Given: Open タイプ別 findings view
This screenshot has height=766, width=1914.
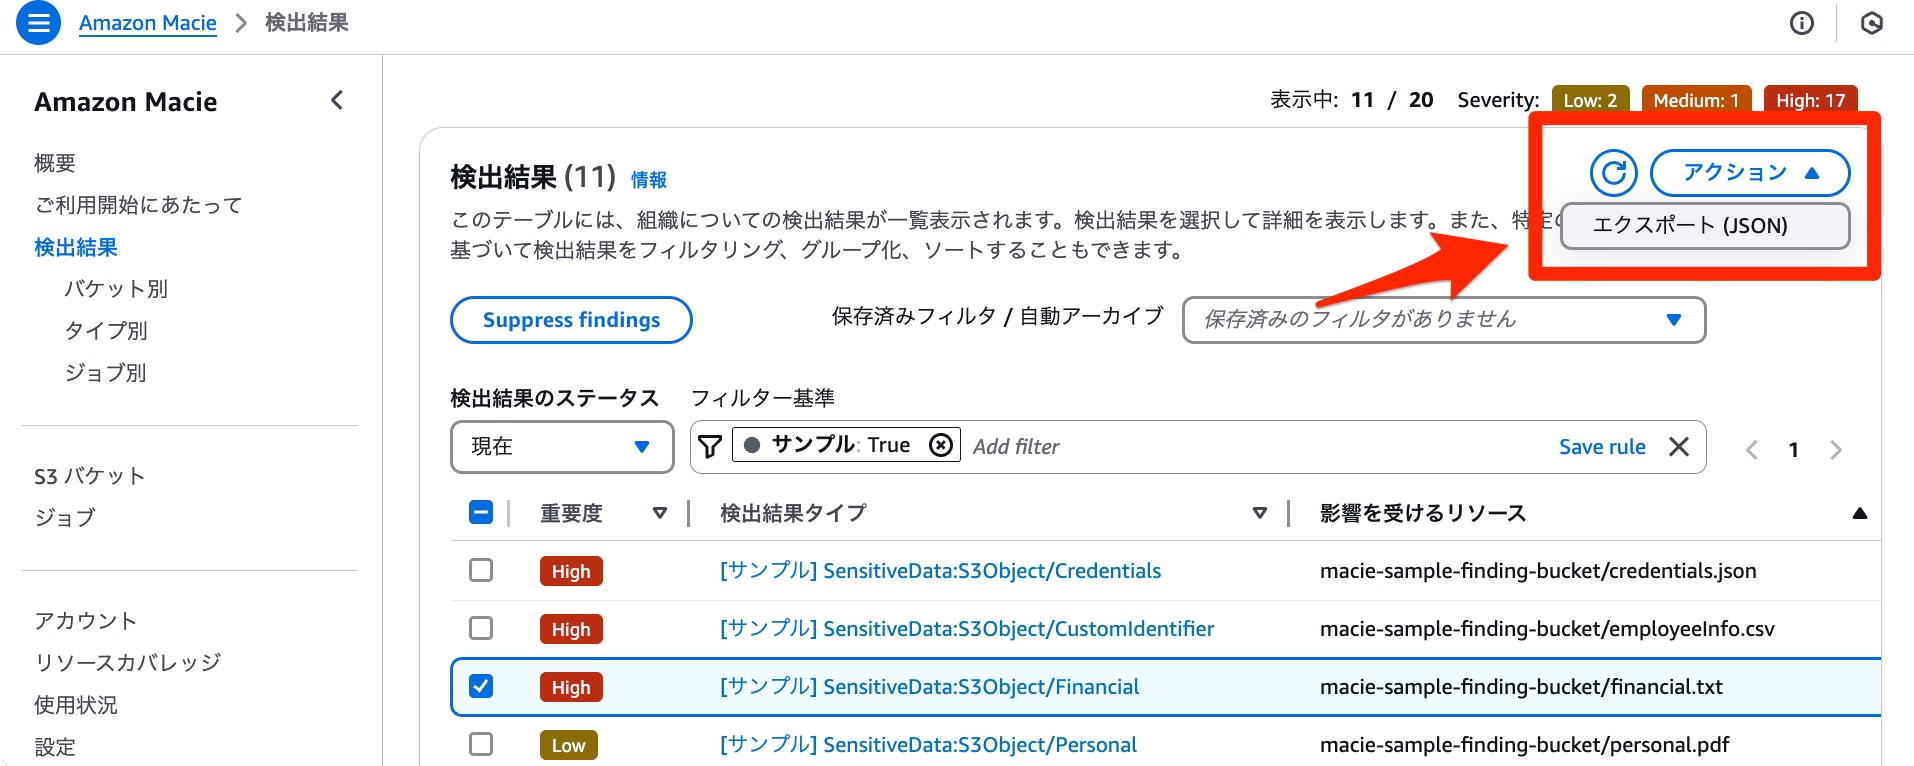Looking at the screenshot, I should pyautogui.click(x=106, y=331).
